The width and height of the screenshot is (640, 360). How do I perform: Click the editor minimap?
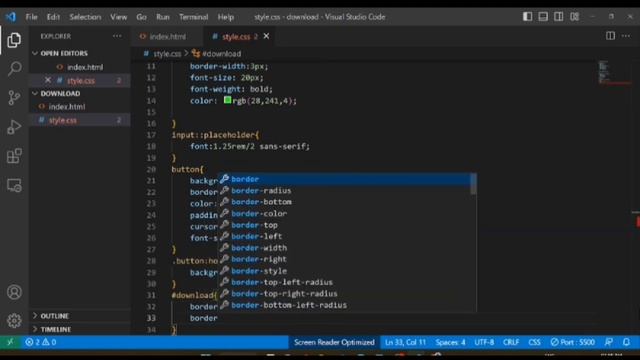614,73
